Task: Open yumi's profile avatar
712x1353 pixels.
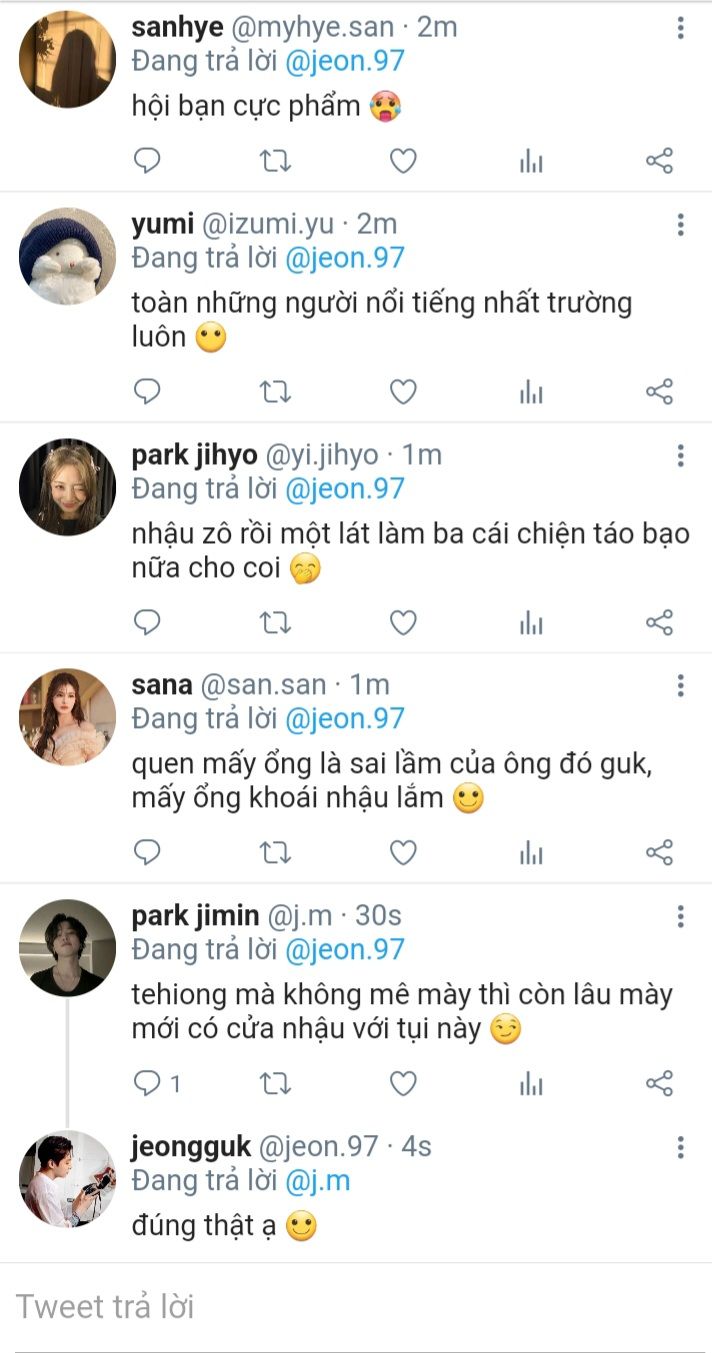Action: (68, 256)
